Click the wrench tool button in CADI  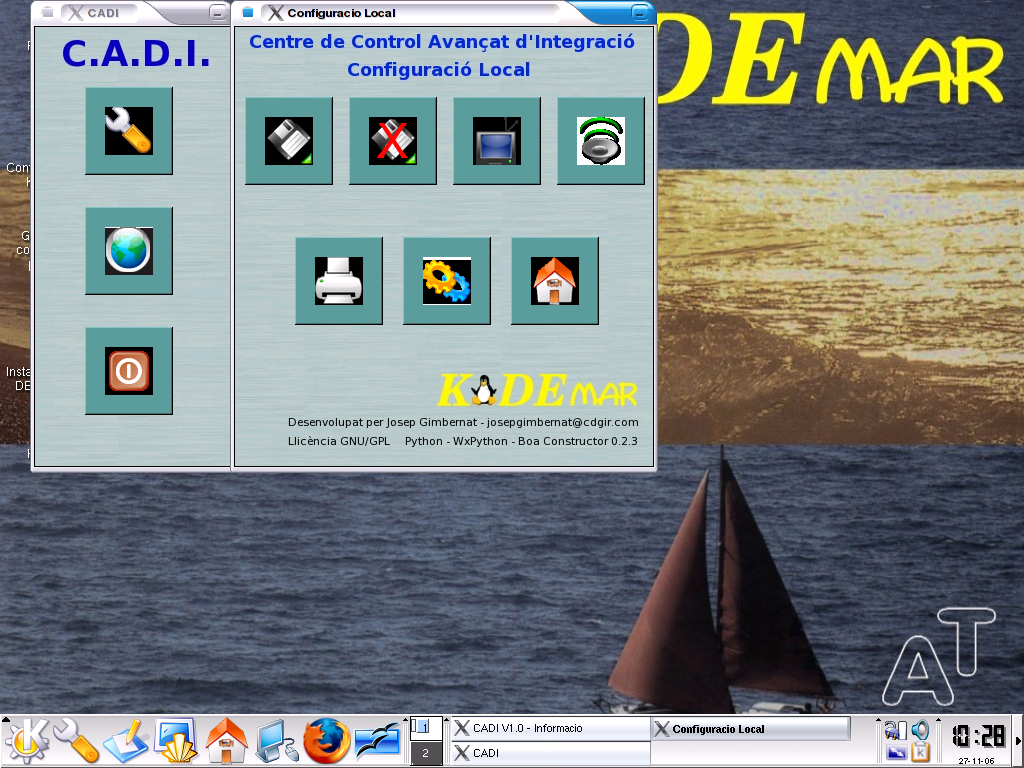(129, 131)
